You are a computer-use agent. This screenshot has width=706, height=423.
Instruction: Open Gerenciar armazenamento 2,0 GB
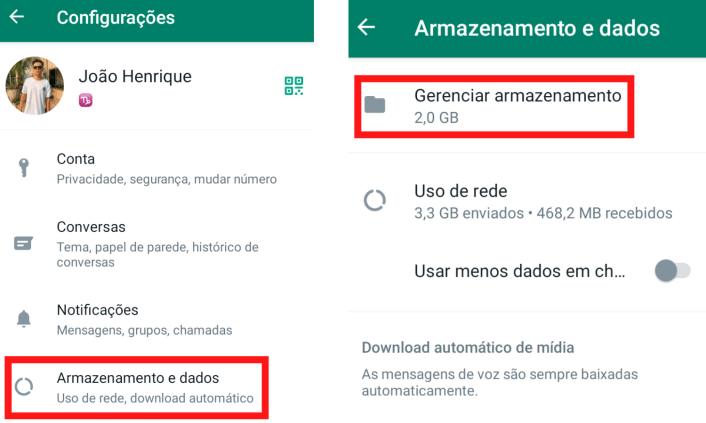(x=494, y=107)
